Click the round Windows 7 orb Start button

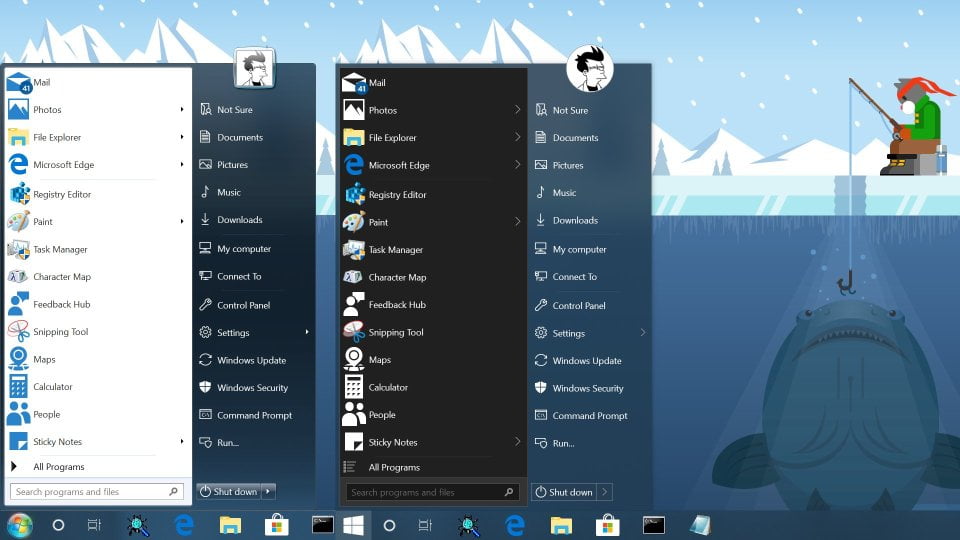click(19, 524)
